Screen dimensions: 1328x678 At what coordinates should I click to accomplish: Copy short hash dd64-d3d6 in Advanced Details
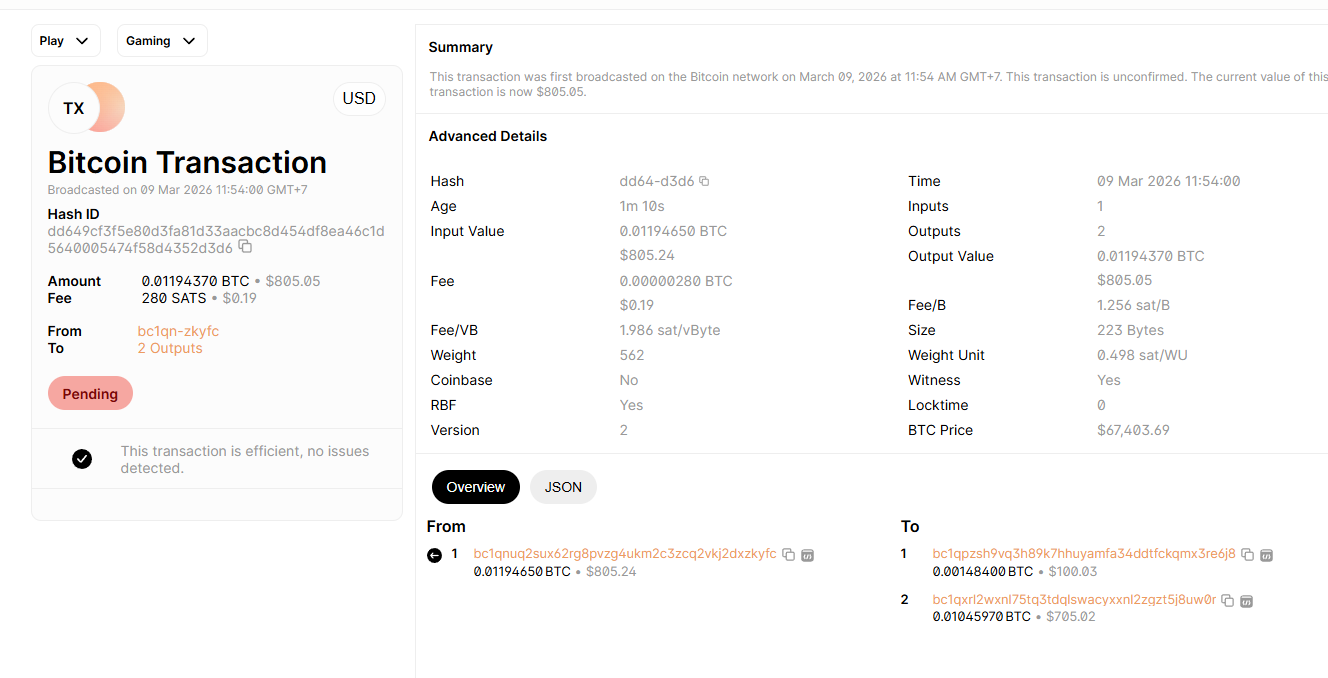click(704, 181)
